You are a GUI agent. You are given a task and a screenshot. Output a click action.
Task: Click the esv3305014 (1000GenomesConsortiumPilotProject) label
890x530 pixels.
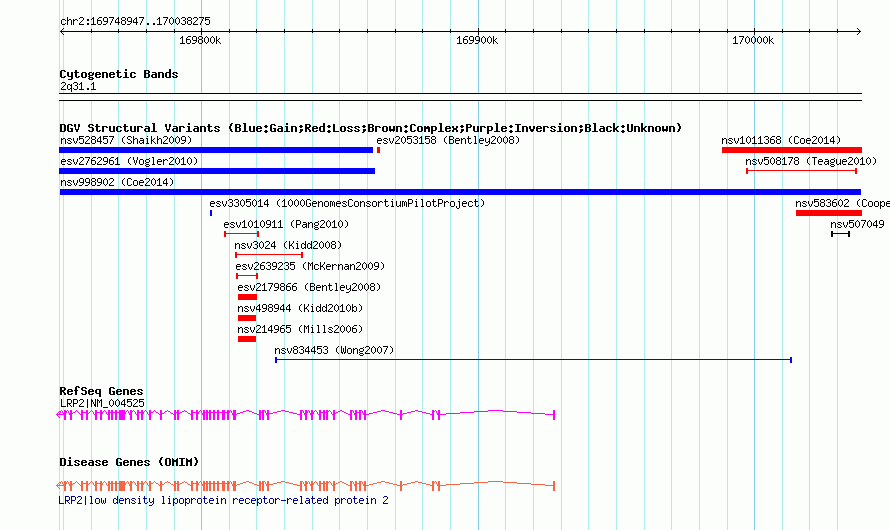point(347,203)
